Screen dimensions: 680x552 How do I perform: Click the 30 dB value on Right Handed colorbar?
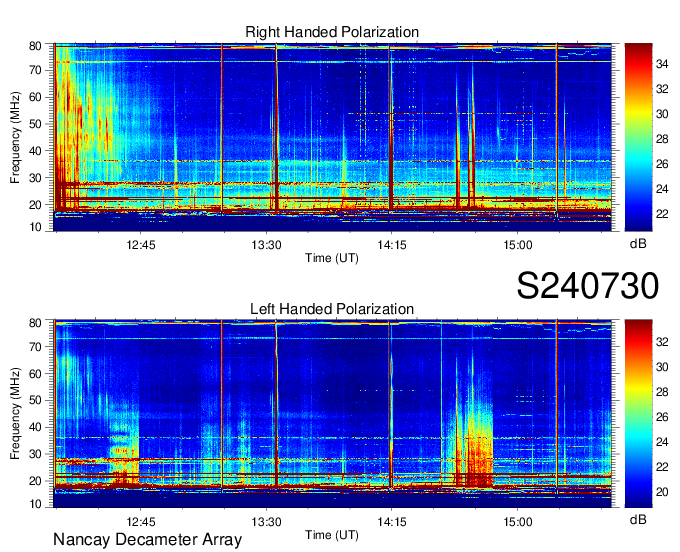tap(662, 114)
